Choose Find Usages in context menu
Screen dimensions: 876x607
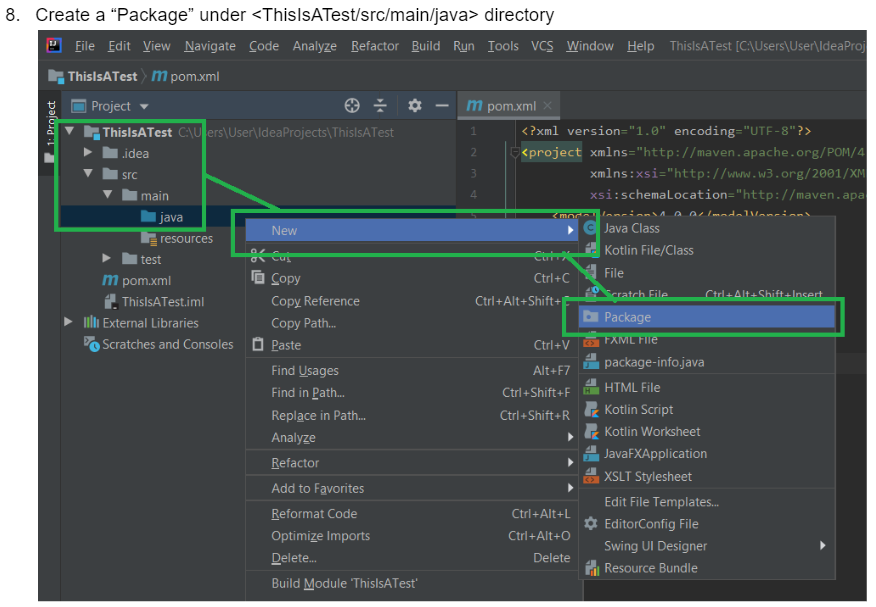tap(412, 370)
